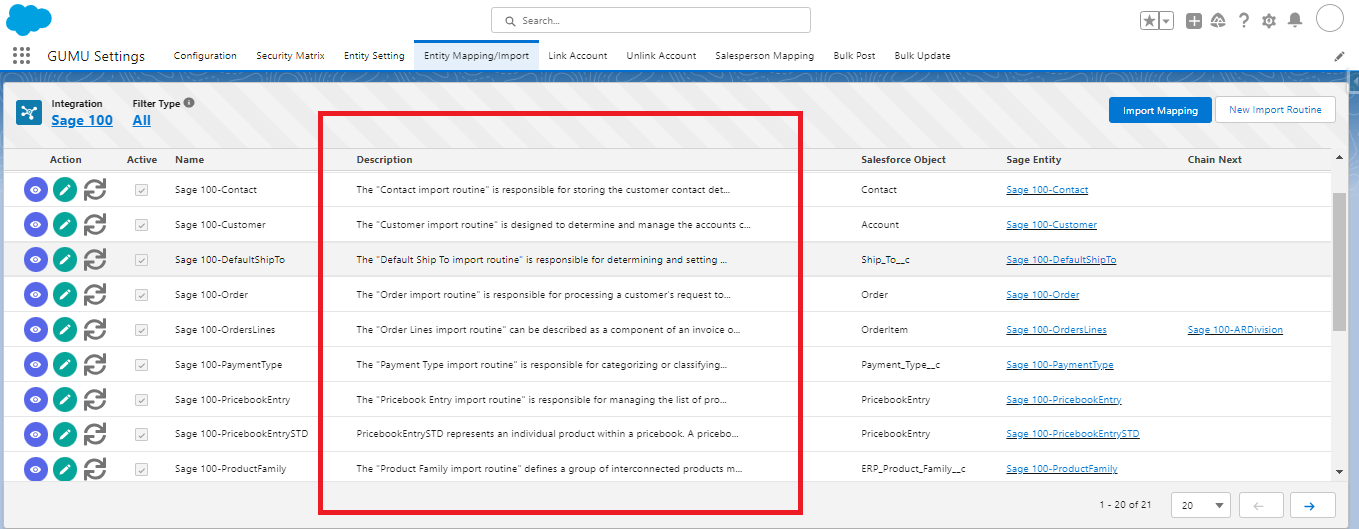Edit the Sage 100-Customer routine
Image resolution: width=1359 pixels, height=529 pixels.
[x=65, y=225]
